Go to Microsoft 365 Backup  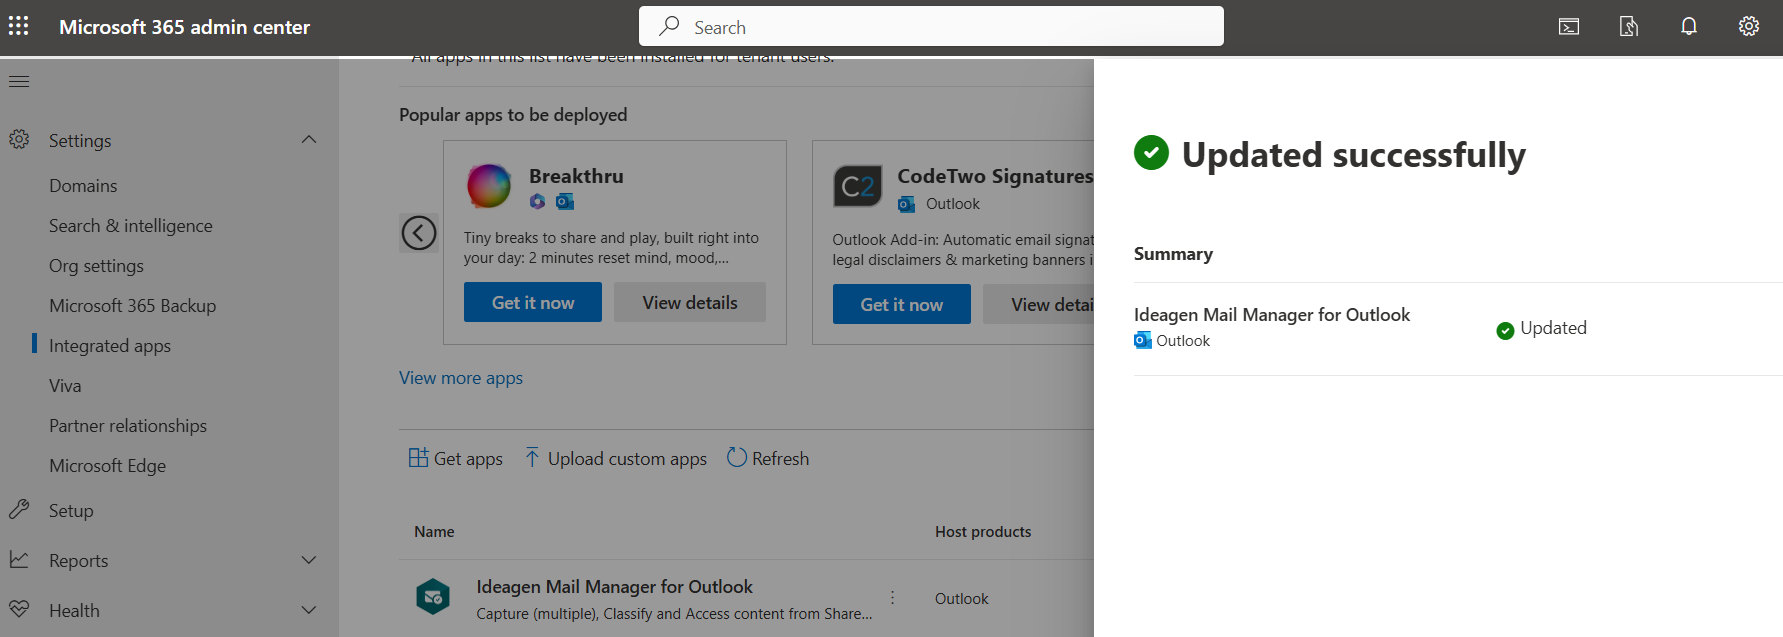[132, 306]
